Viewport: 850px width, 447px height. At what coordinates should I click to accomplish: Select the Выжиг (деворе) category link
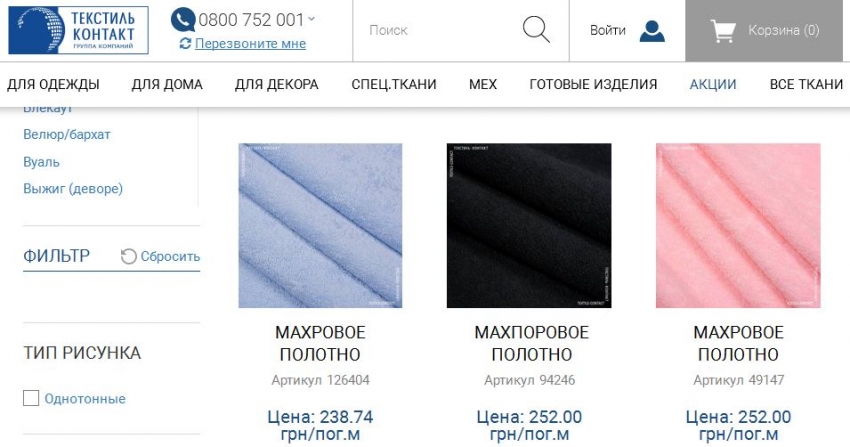[73, 189]
